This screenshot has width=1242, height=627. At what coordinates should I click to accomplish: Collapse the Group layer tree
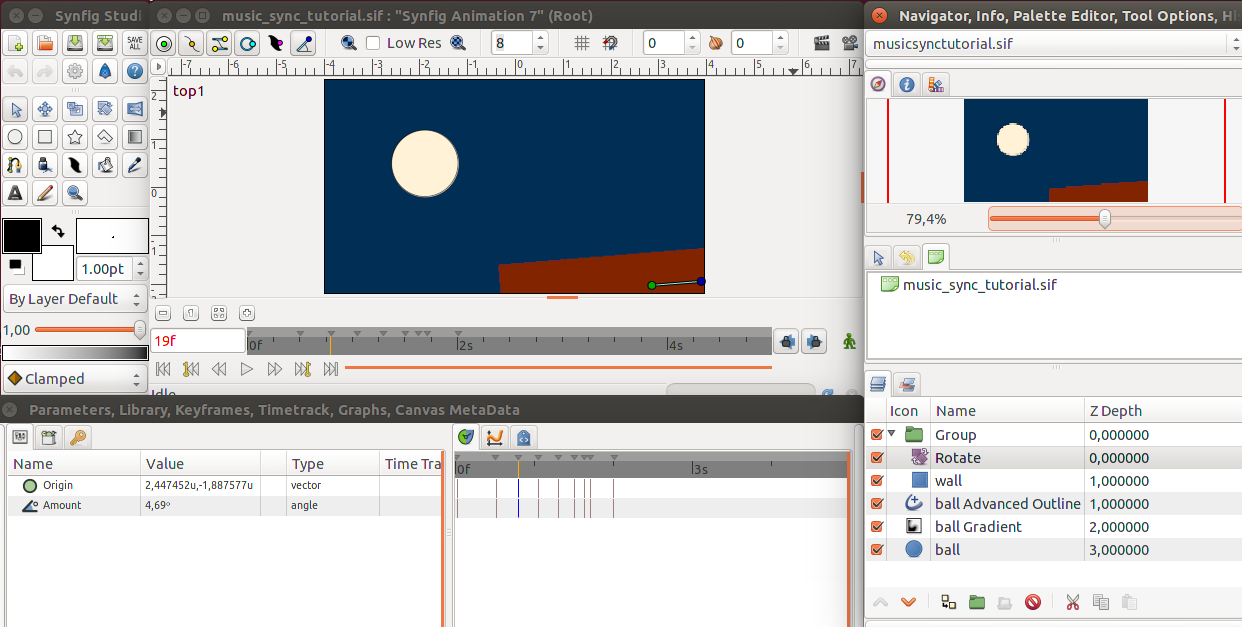click(892, 434)
